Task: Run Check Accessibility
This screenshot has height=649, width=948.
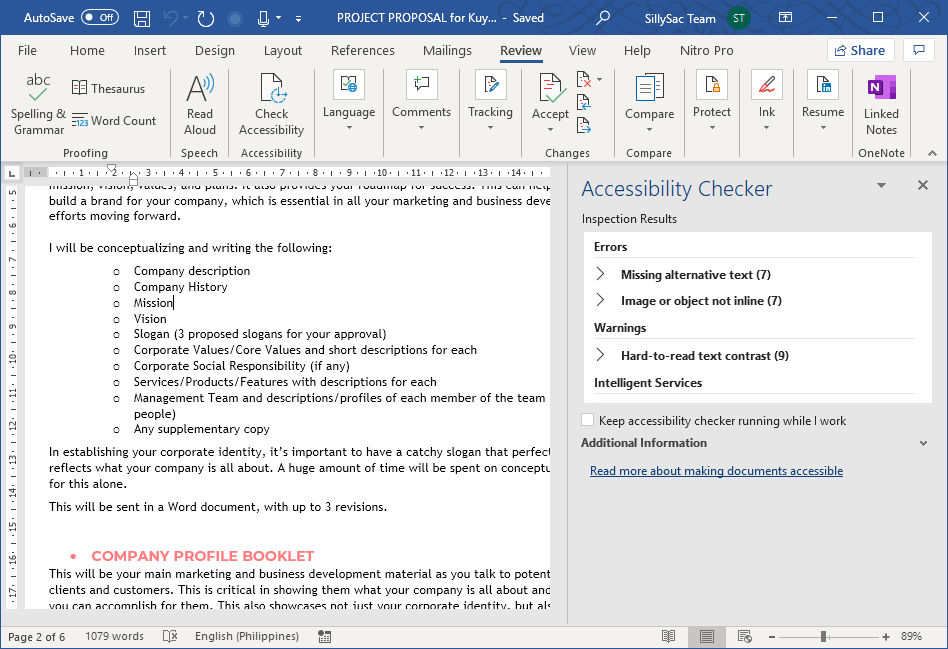Action: coord(271,104)
